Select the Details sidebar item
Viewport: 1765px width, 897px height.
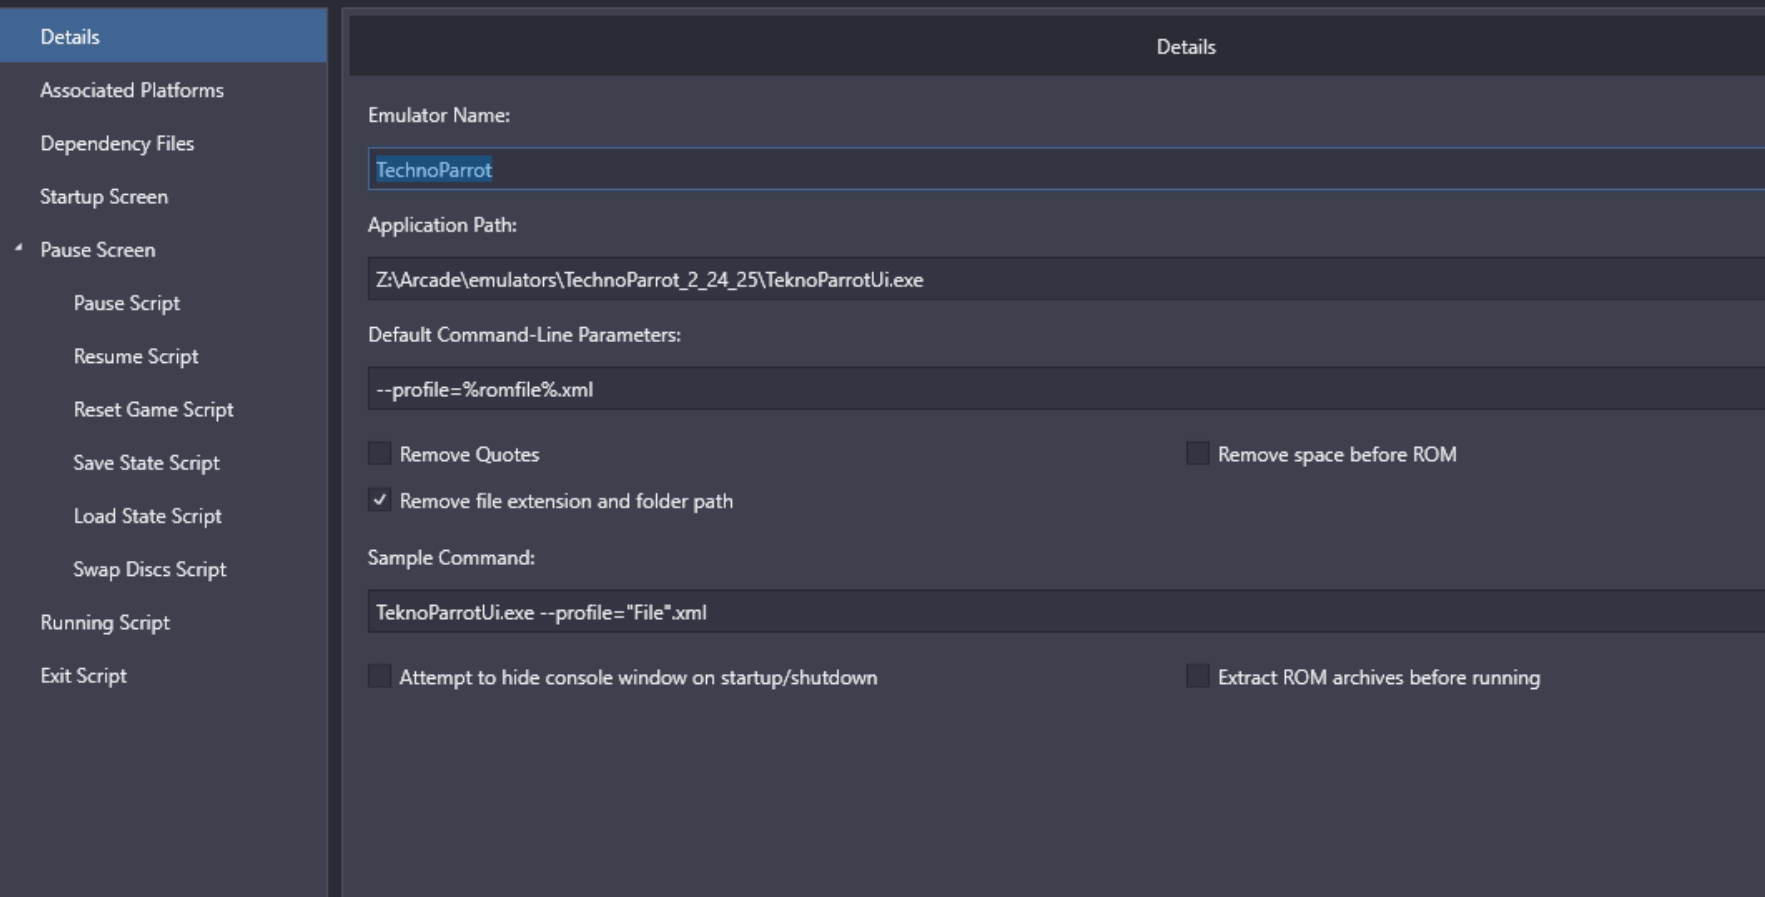tap(70, 37)
